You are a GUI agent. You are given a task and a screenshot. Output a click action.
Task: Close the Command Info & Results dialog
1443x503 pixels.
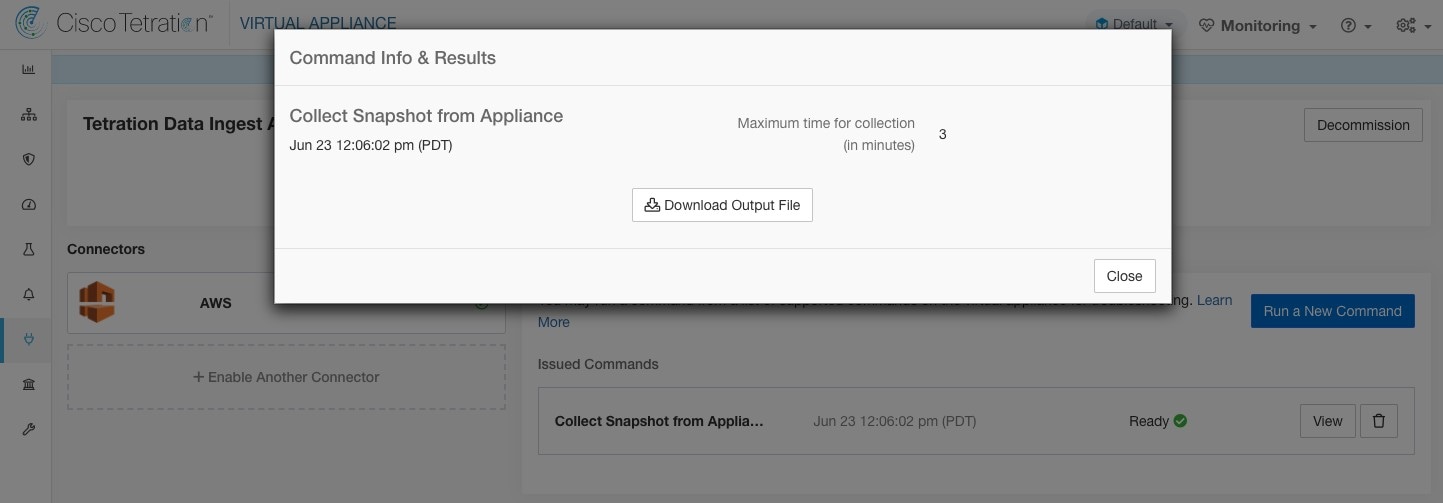(1124, 276)
